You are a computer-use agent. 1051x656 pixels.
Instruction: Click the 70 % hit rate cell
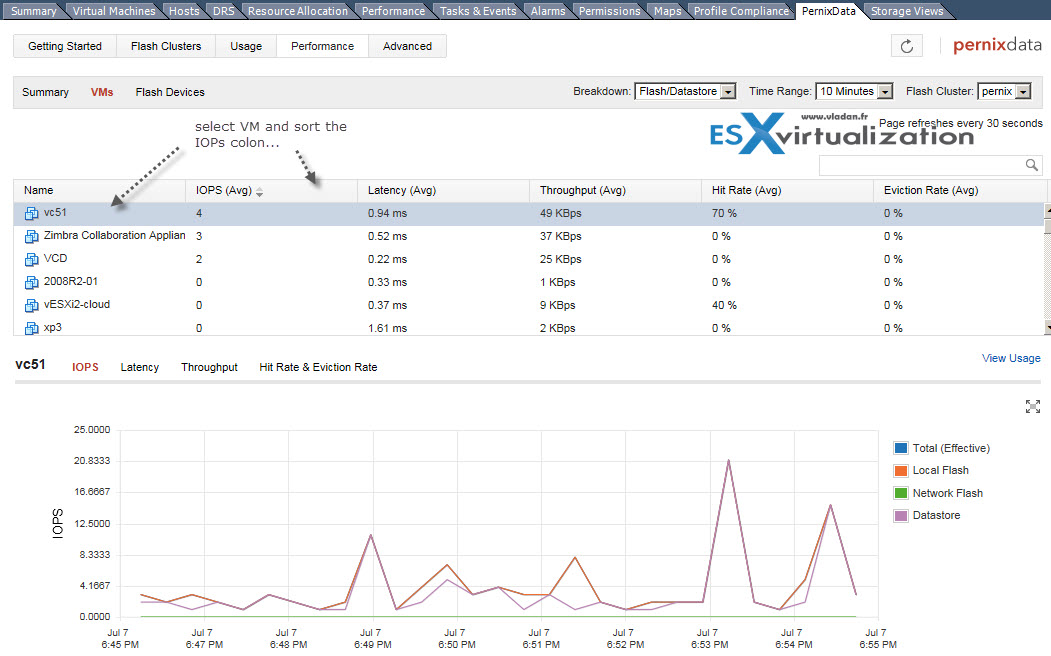(x=724, y=214)
